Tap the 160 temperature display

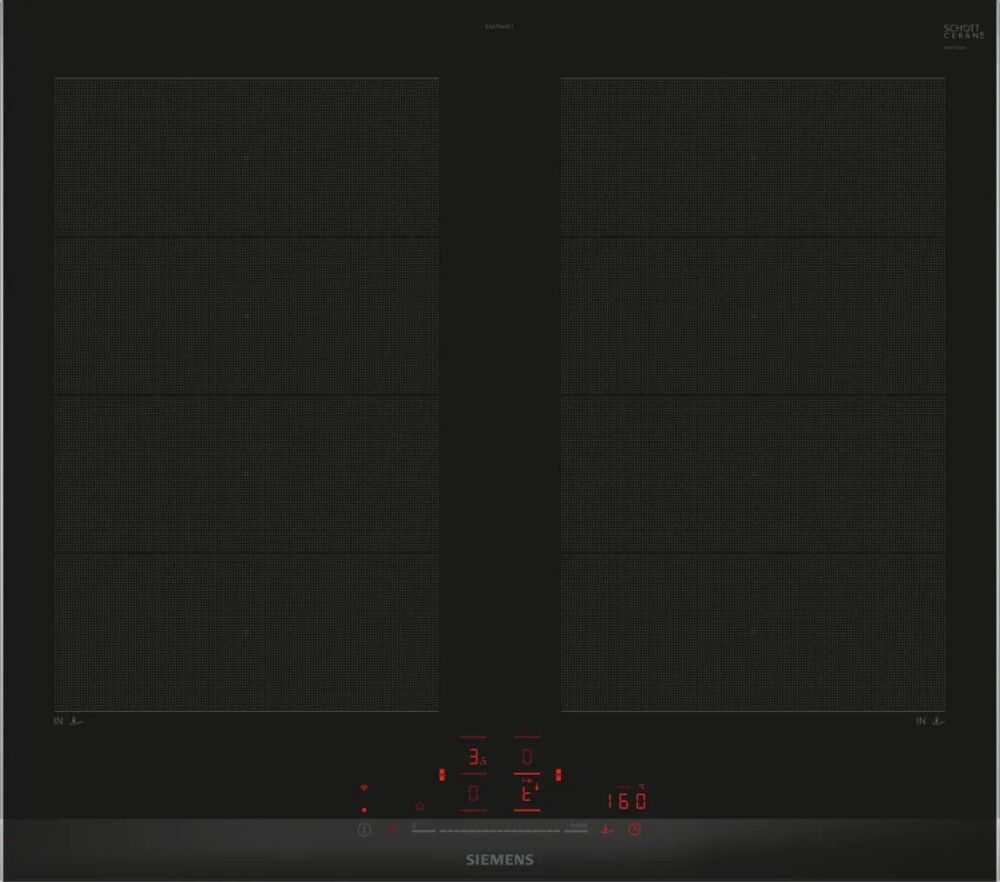click(627, 801)
